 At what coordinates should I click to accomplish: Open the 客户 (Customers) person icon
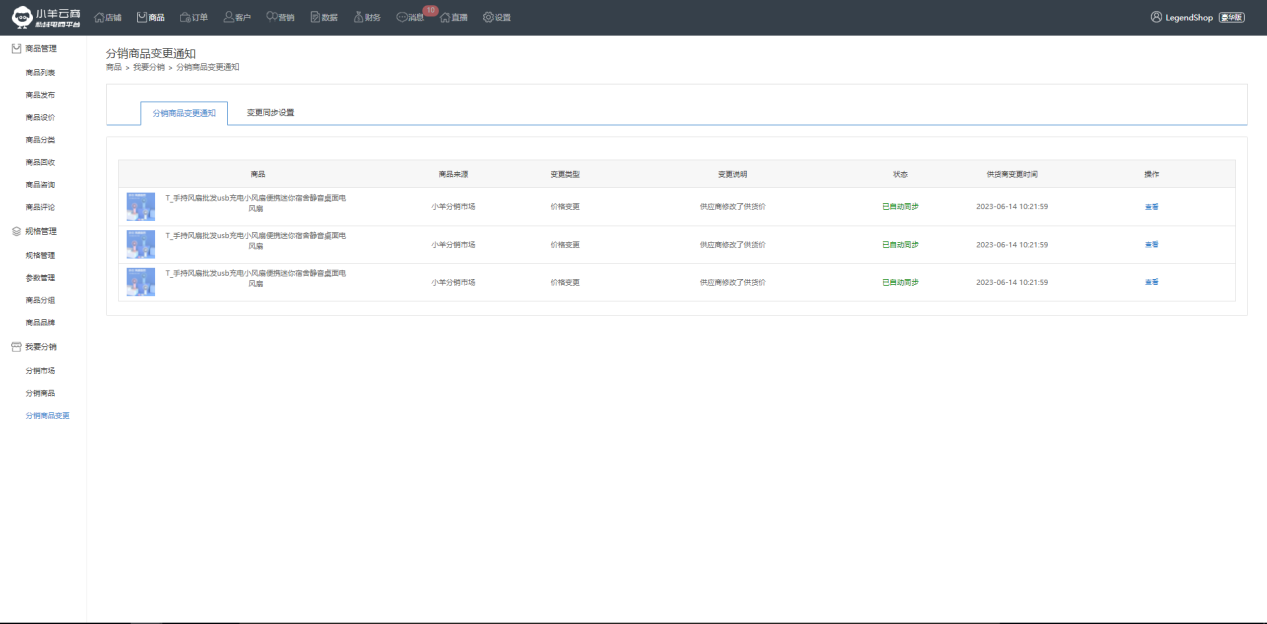coord(229,17)
